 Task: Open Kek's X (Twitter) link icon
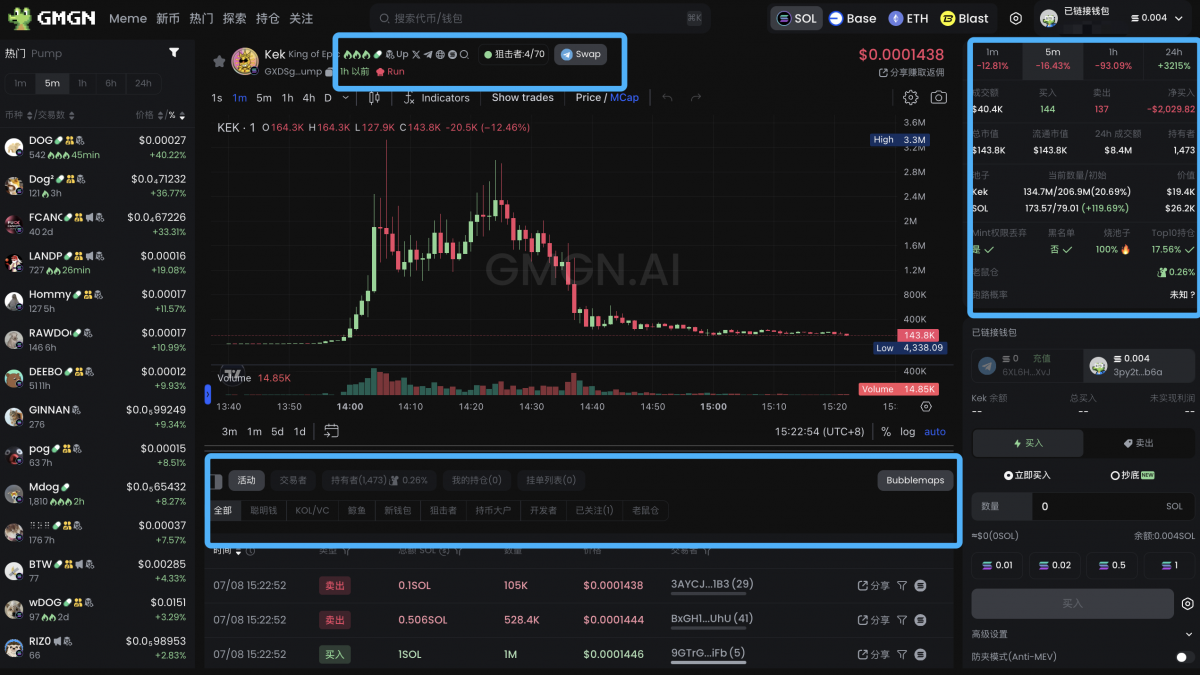[x=416, y=54]
